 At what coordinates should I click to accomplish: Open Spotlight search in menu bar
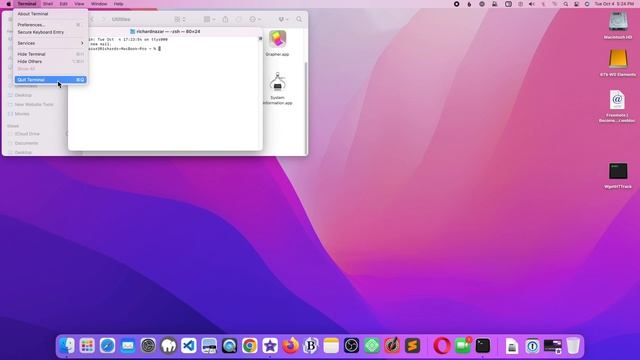(x=566, y=4)
